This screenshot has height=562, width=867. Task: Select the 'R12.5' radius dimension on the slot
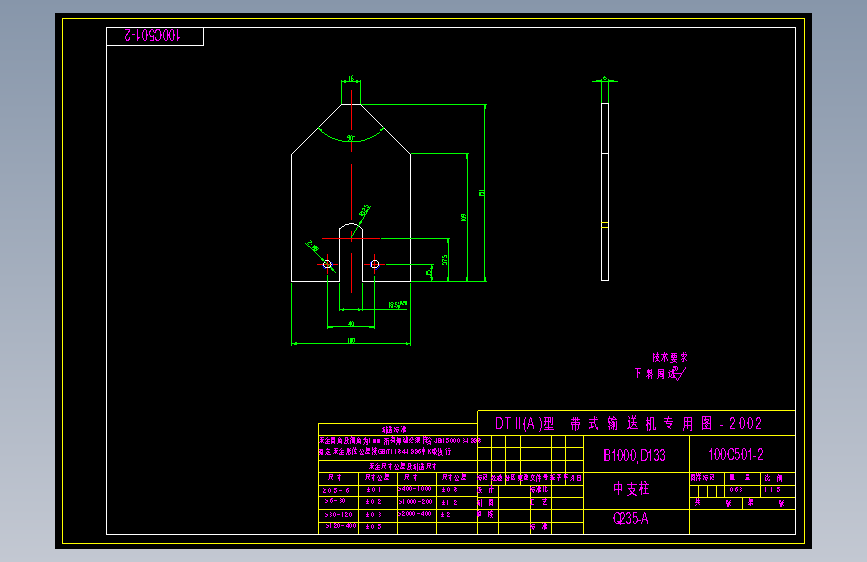(365, 211)
